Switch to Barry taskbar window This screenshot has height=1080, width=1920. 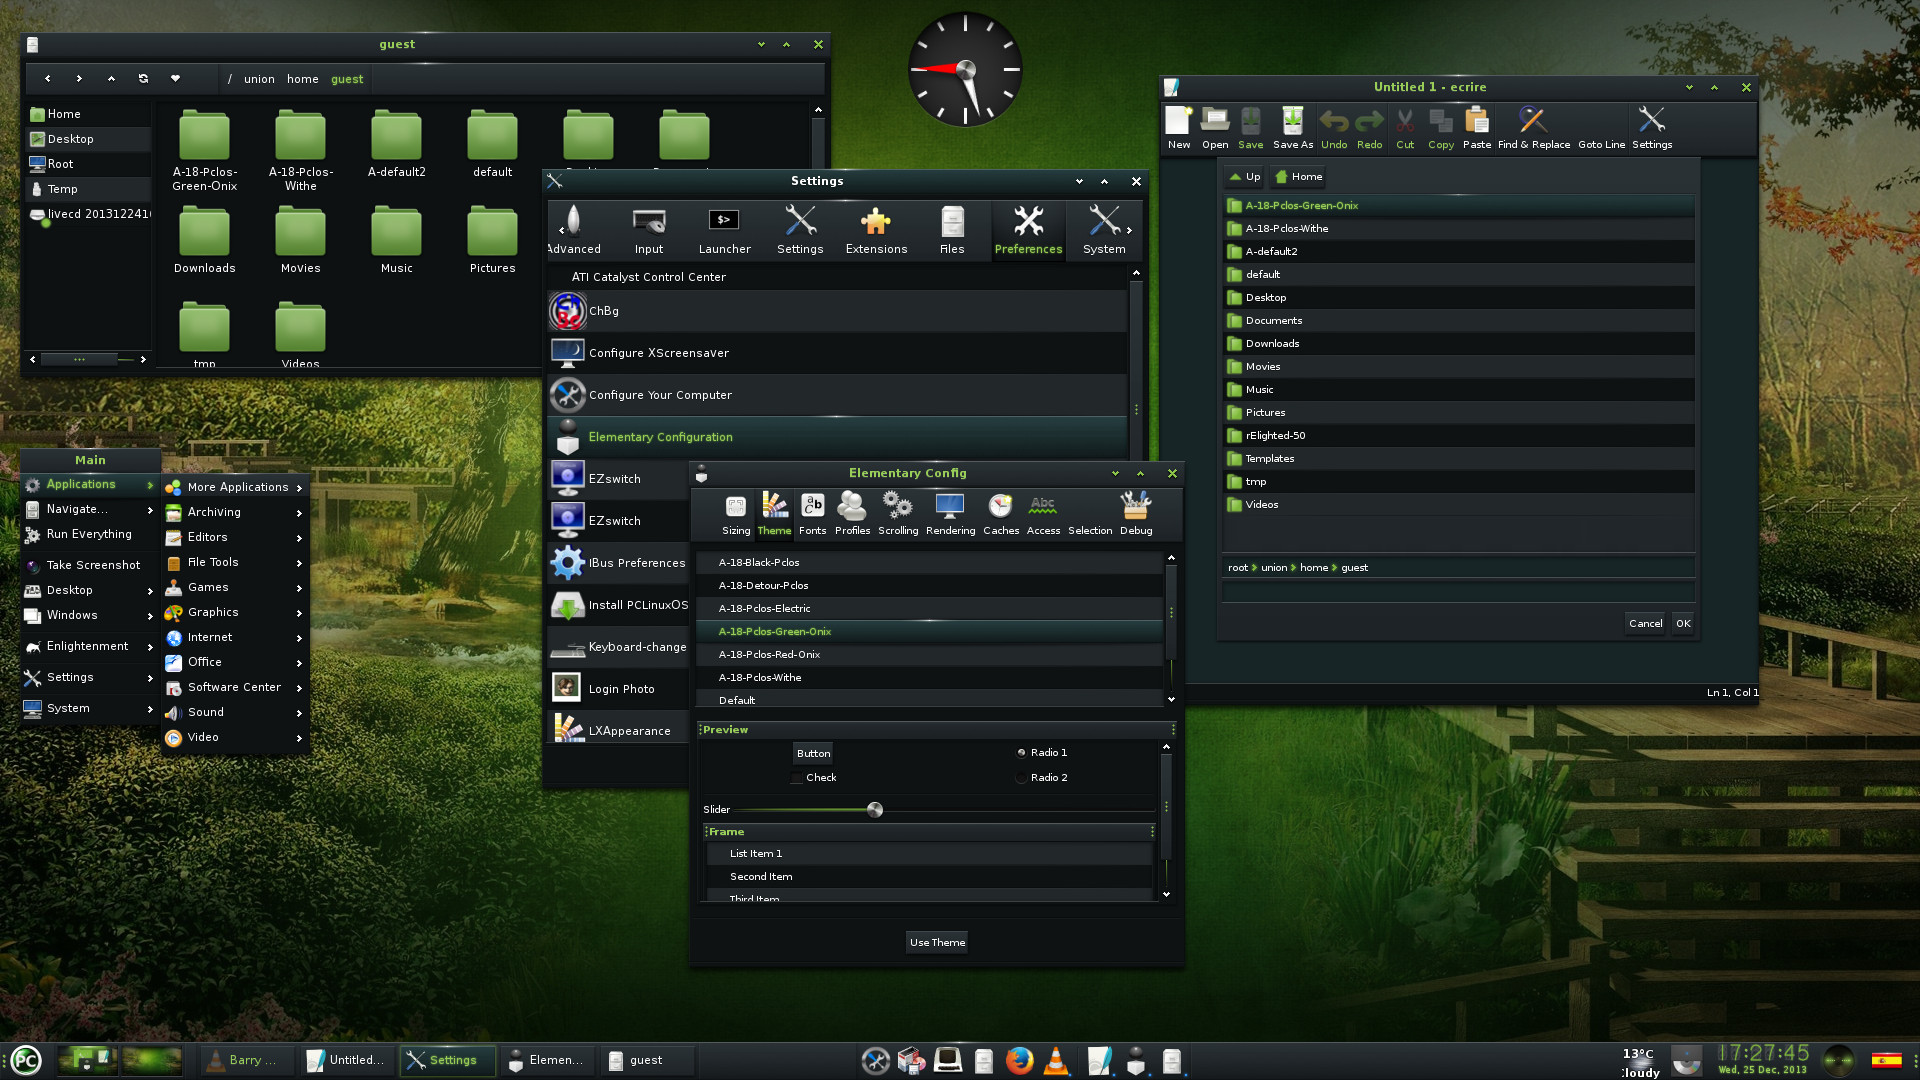246,1060
